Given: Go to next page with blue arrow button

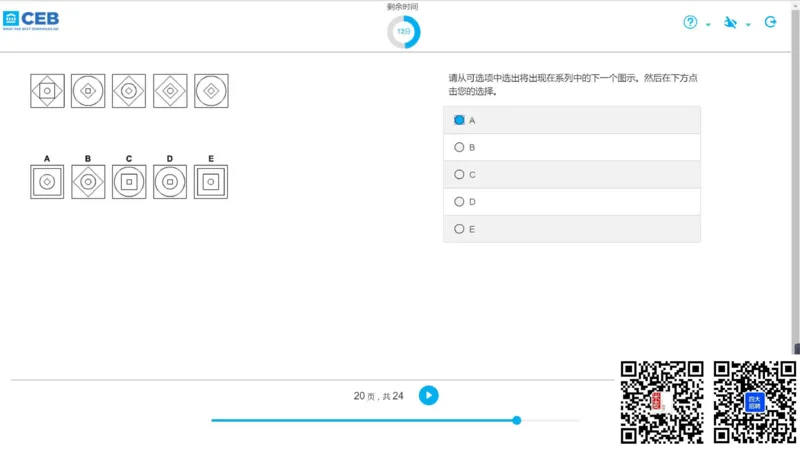Looking at the screenshot, I should [429, 395].
